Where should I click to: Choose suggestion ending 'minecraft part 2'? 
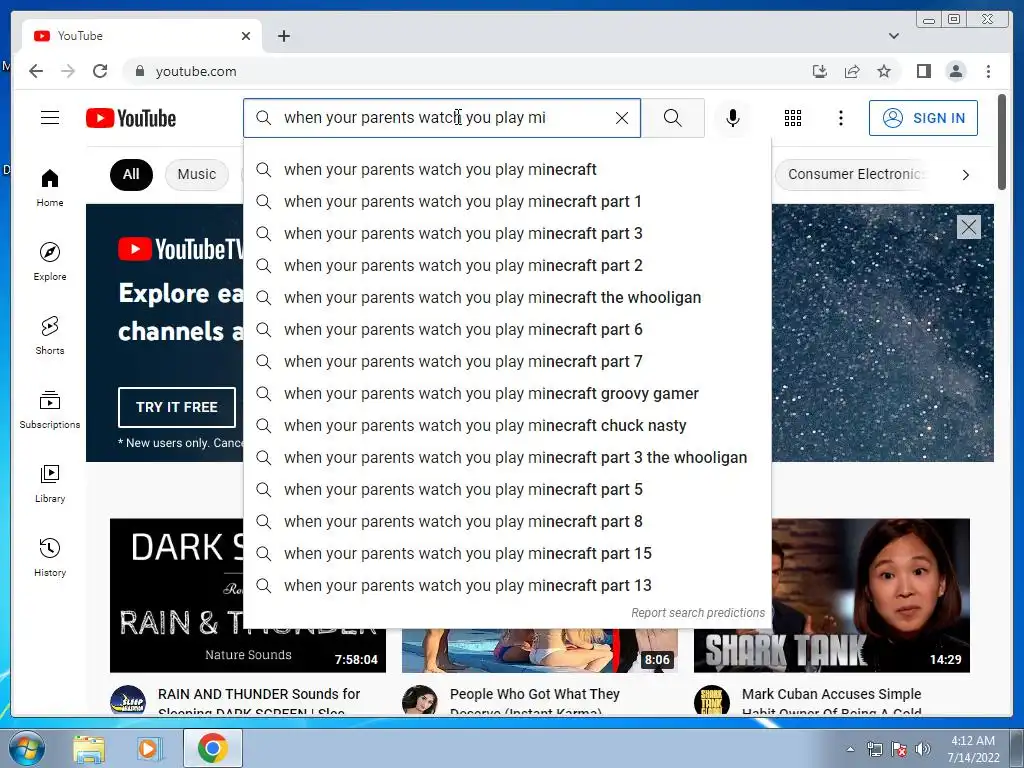point(507,266)
